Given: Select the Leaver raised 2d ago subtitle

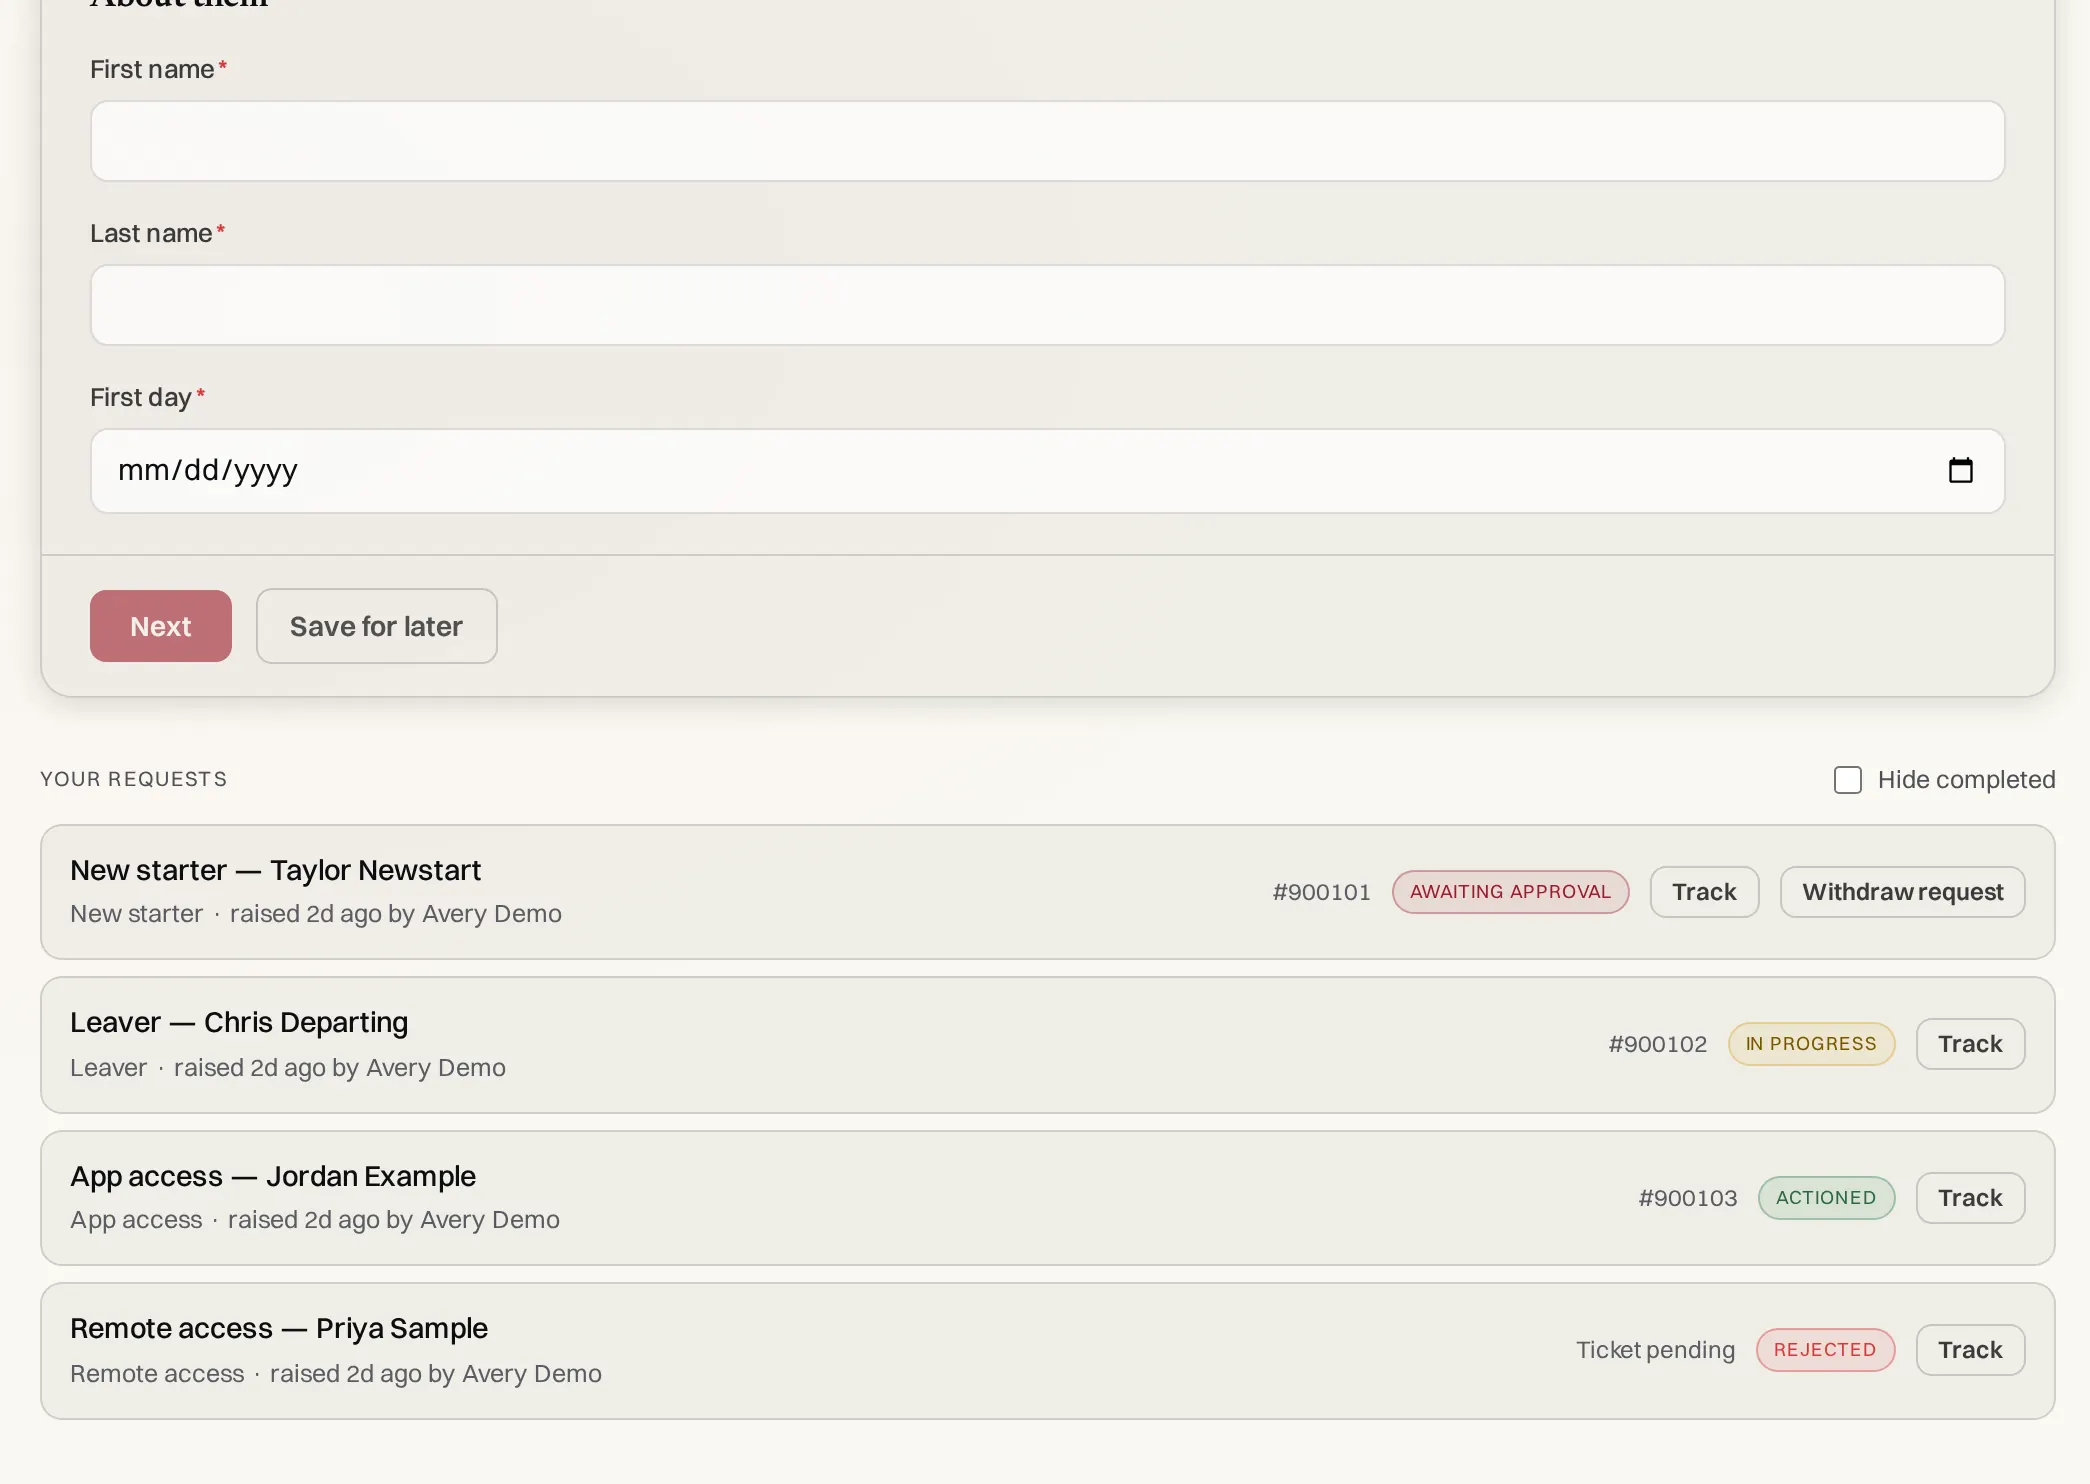Looking at the screenshot, I should (x=288, y=1068).
